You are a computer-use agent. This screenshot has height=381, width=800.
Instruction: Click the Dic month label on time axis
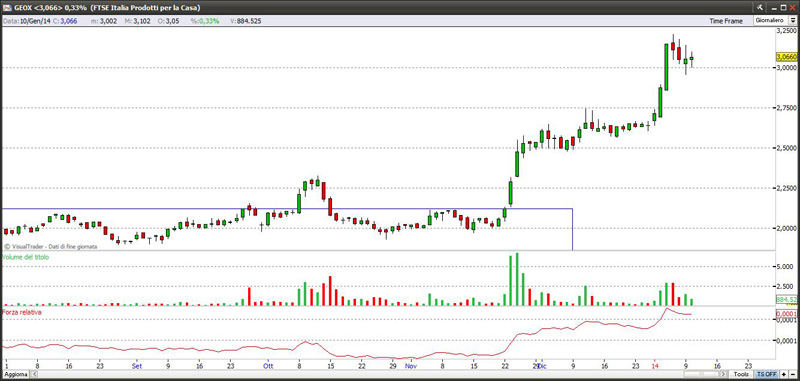point(542,366)
